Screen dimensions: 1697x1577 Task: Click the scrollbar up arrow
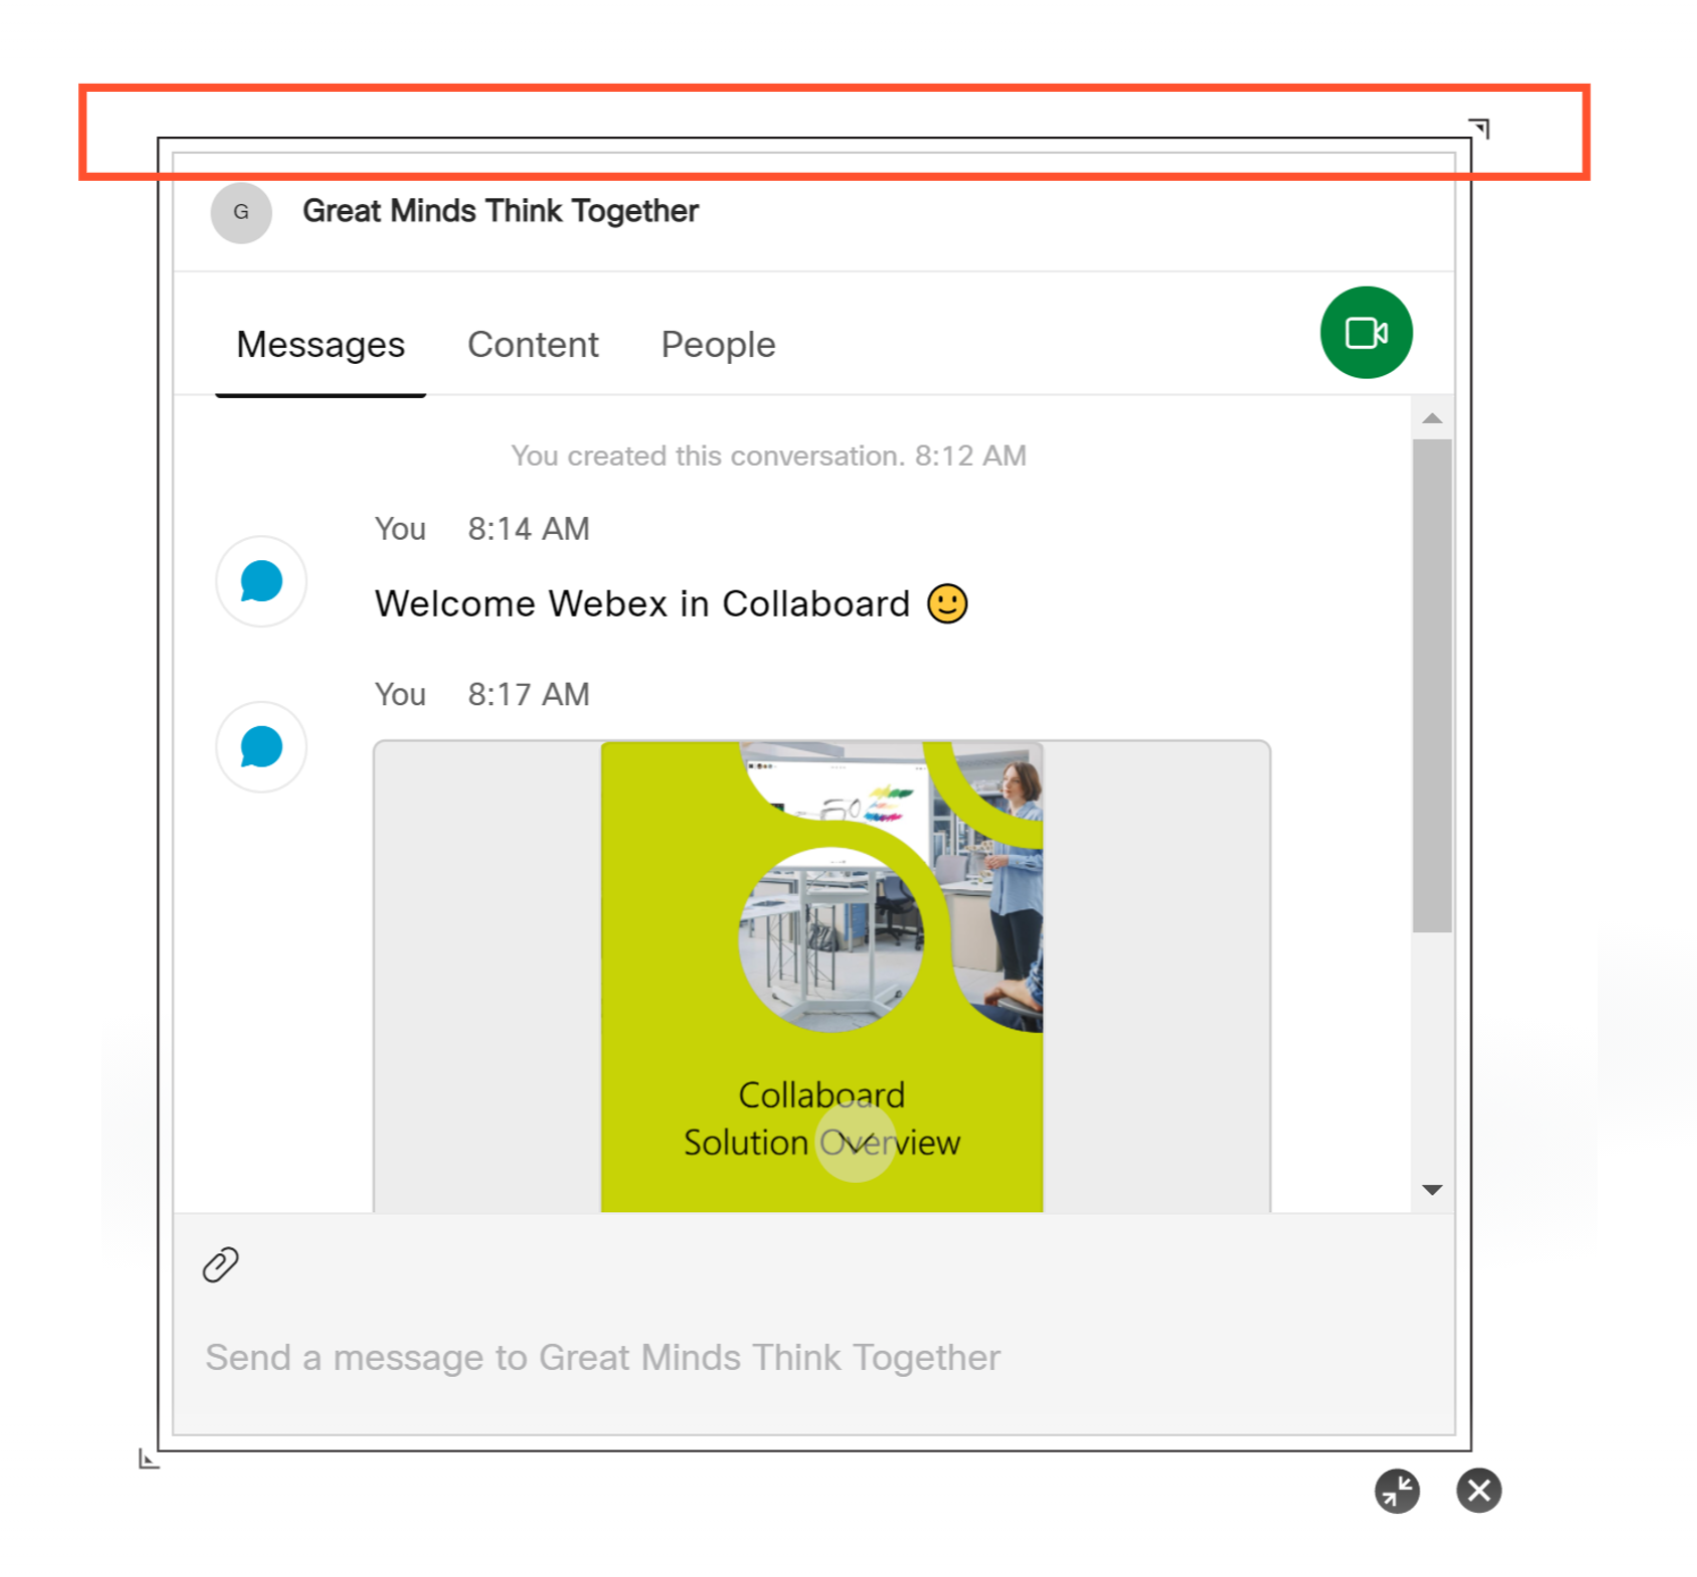click(1432, 418)
